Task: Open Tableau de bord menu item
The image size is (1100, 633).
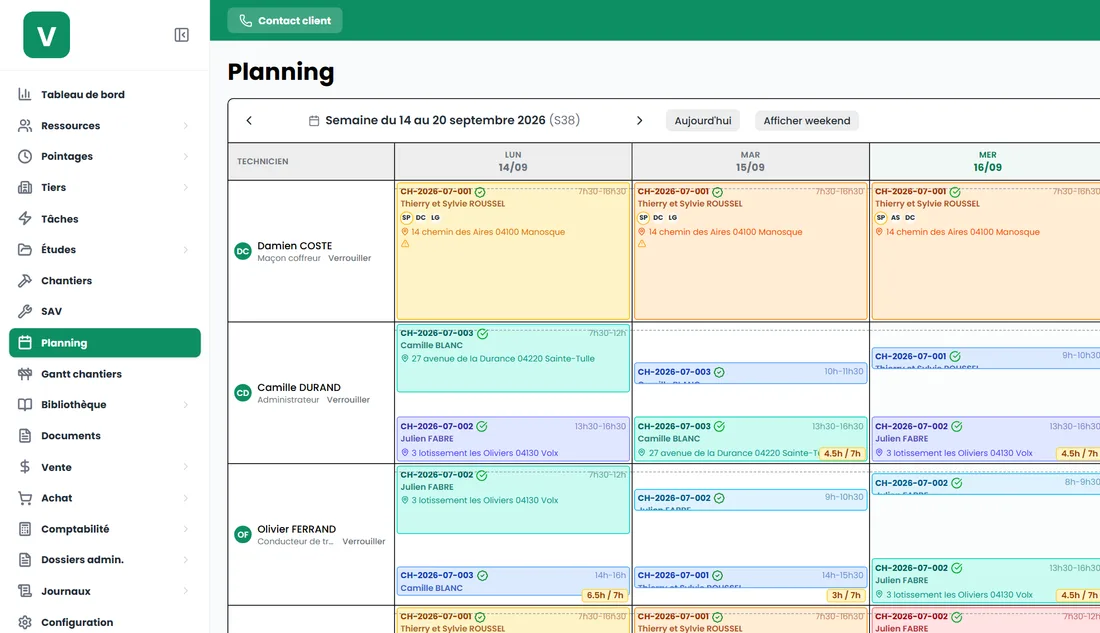Action: (105, 94)
